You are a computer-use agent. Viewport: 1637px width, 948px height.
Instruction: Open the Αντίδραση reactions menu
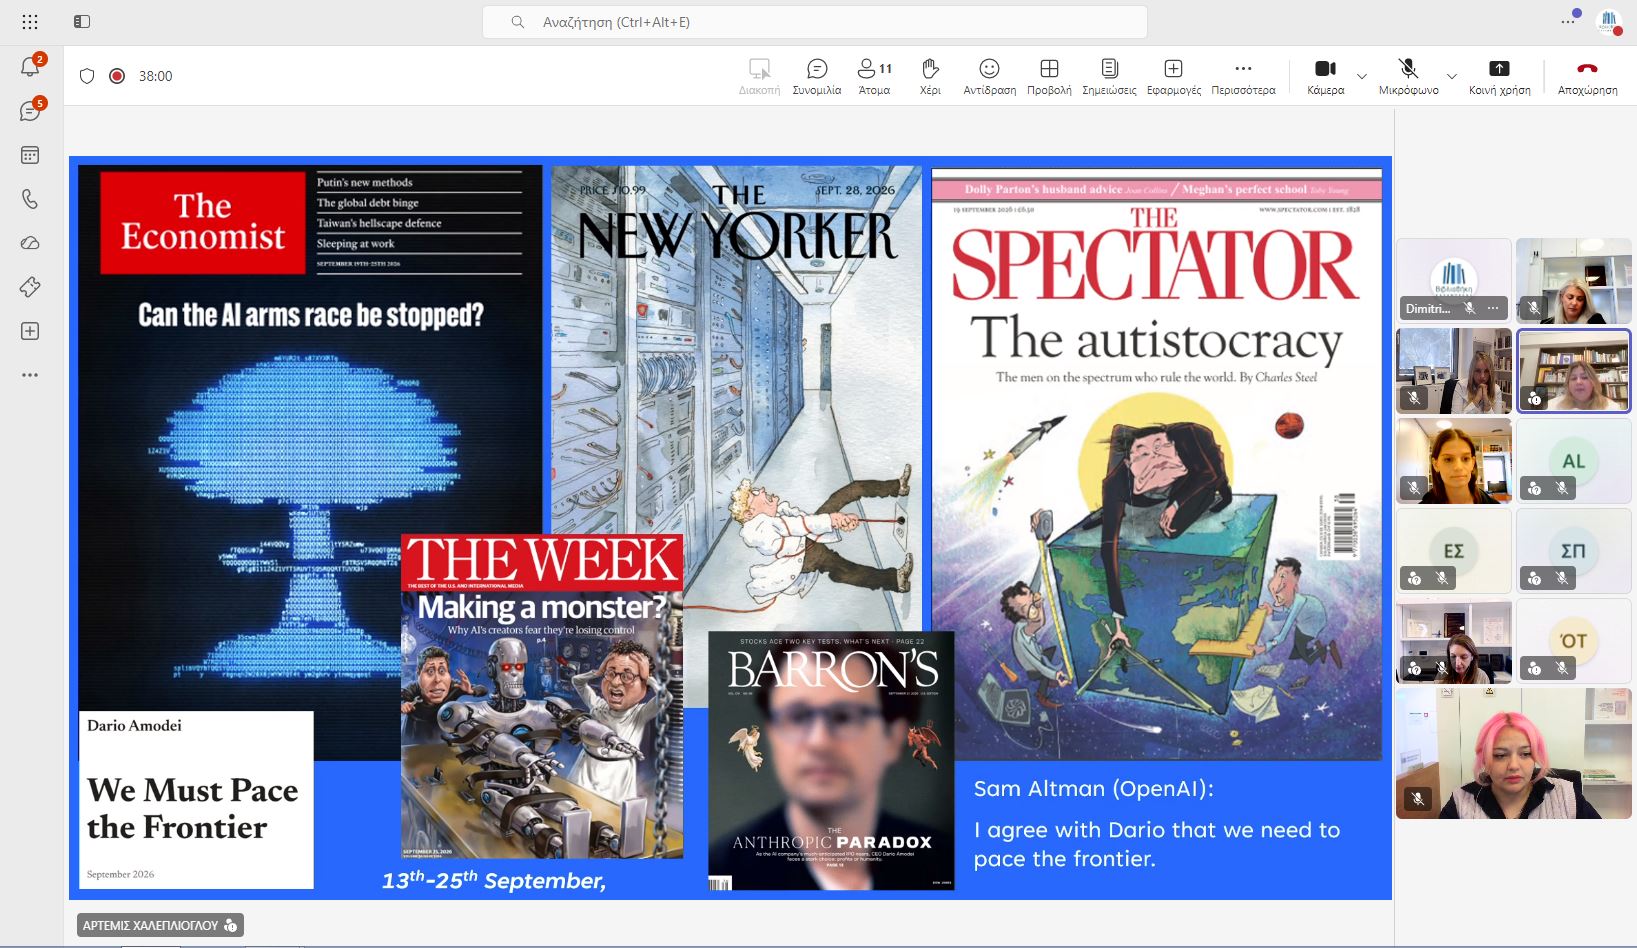(989, 76)
